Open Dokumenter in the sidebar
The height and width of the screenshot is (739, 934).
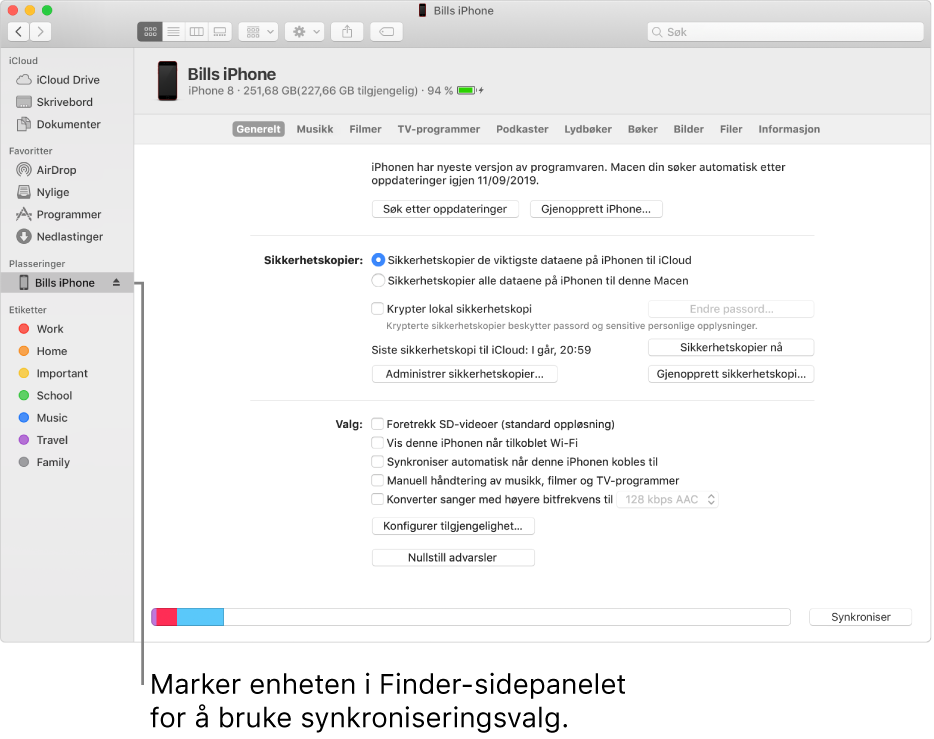pos(67,124)
